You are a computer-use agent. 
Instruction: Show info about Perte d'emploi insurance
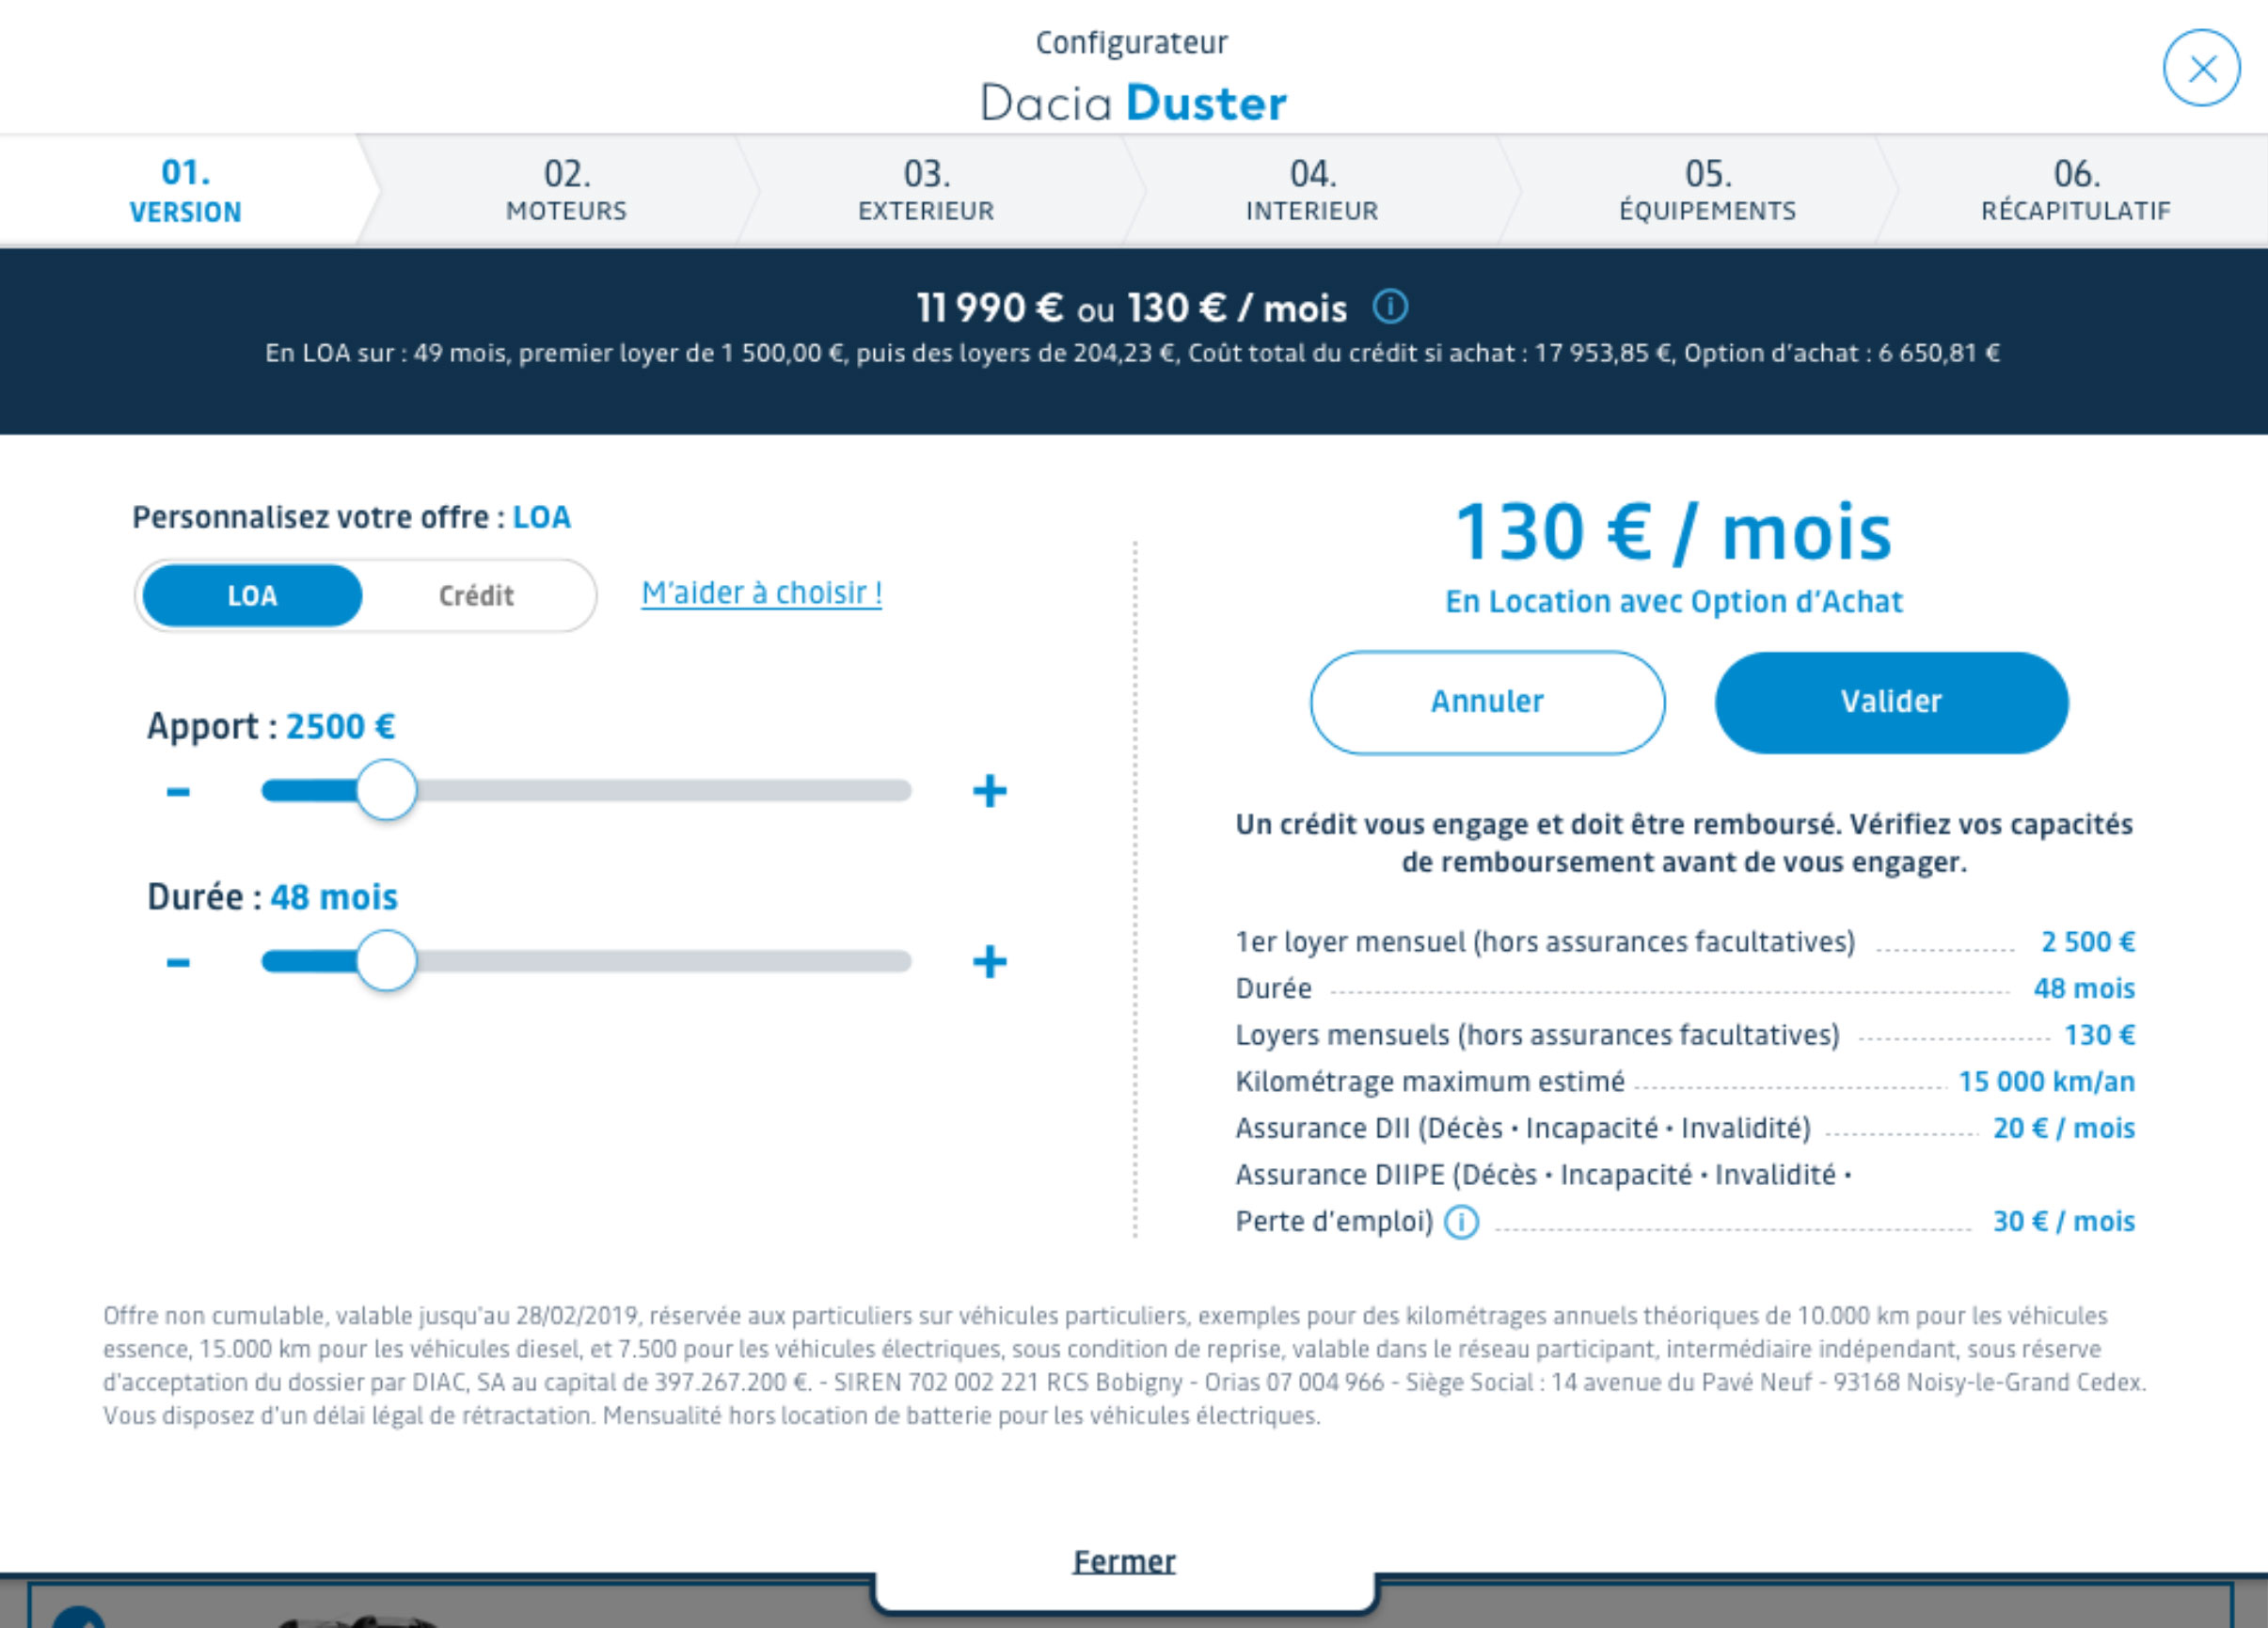coord(1461,1222)
